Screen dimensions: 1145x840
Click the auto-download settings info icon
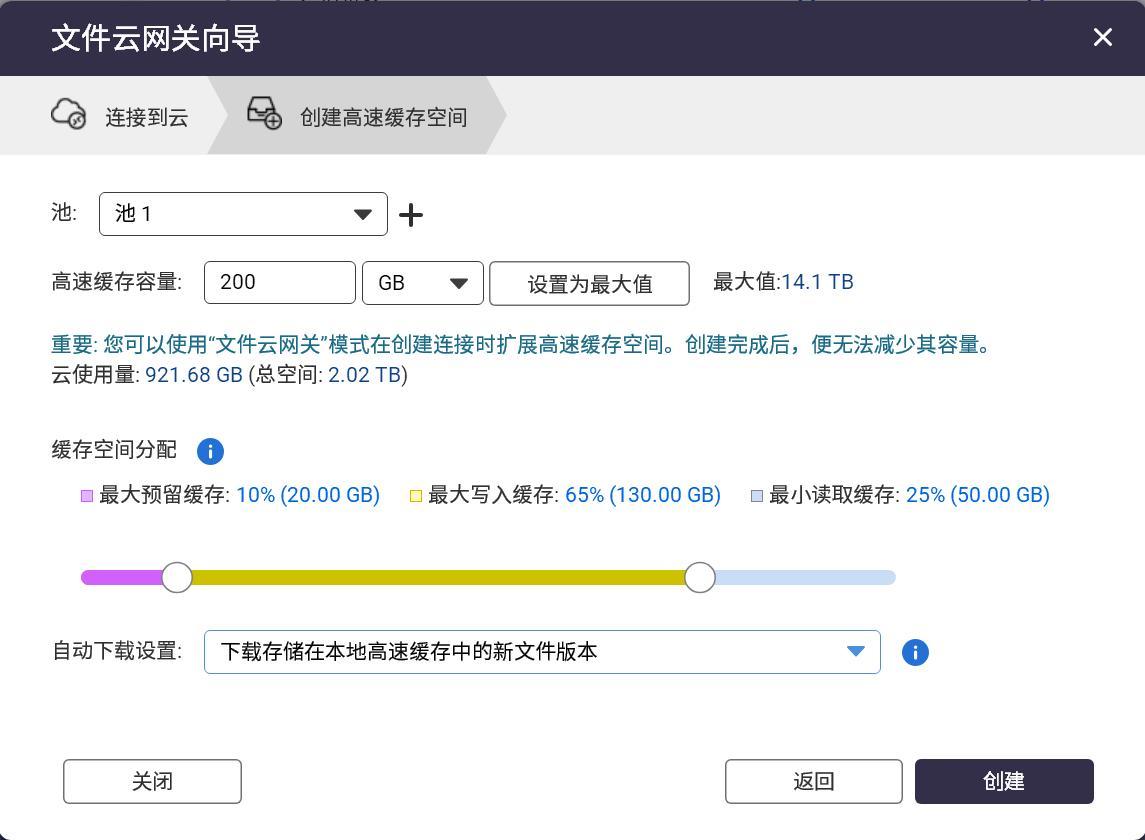915,653
